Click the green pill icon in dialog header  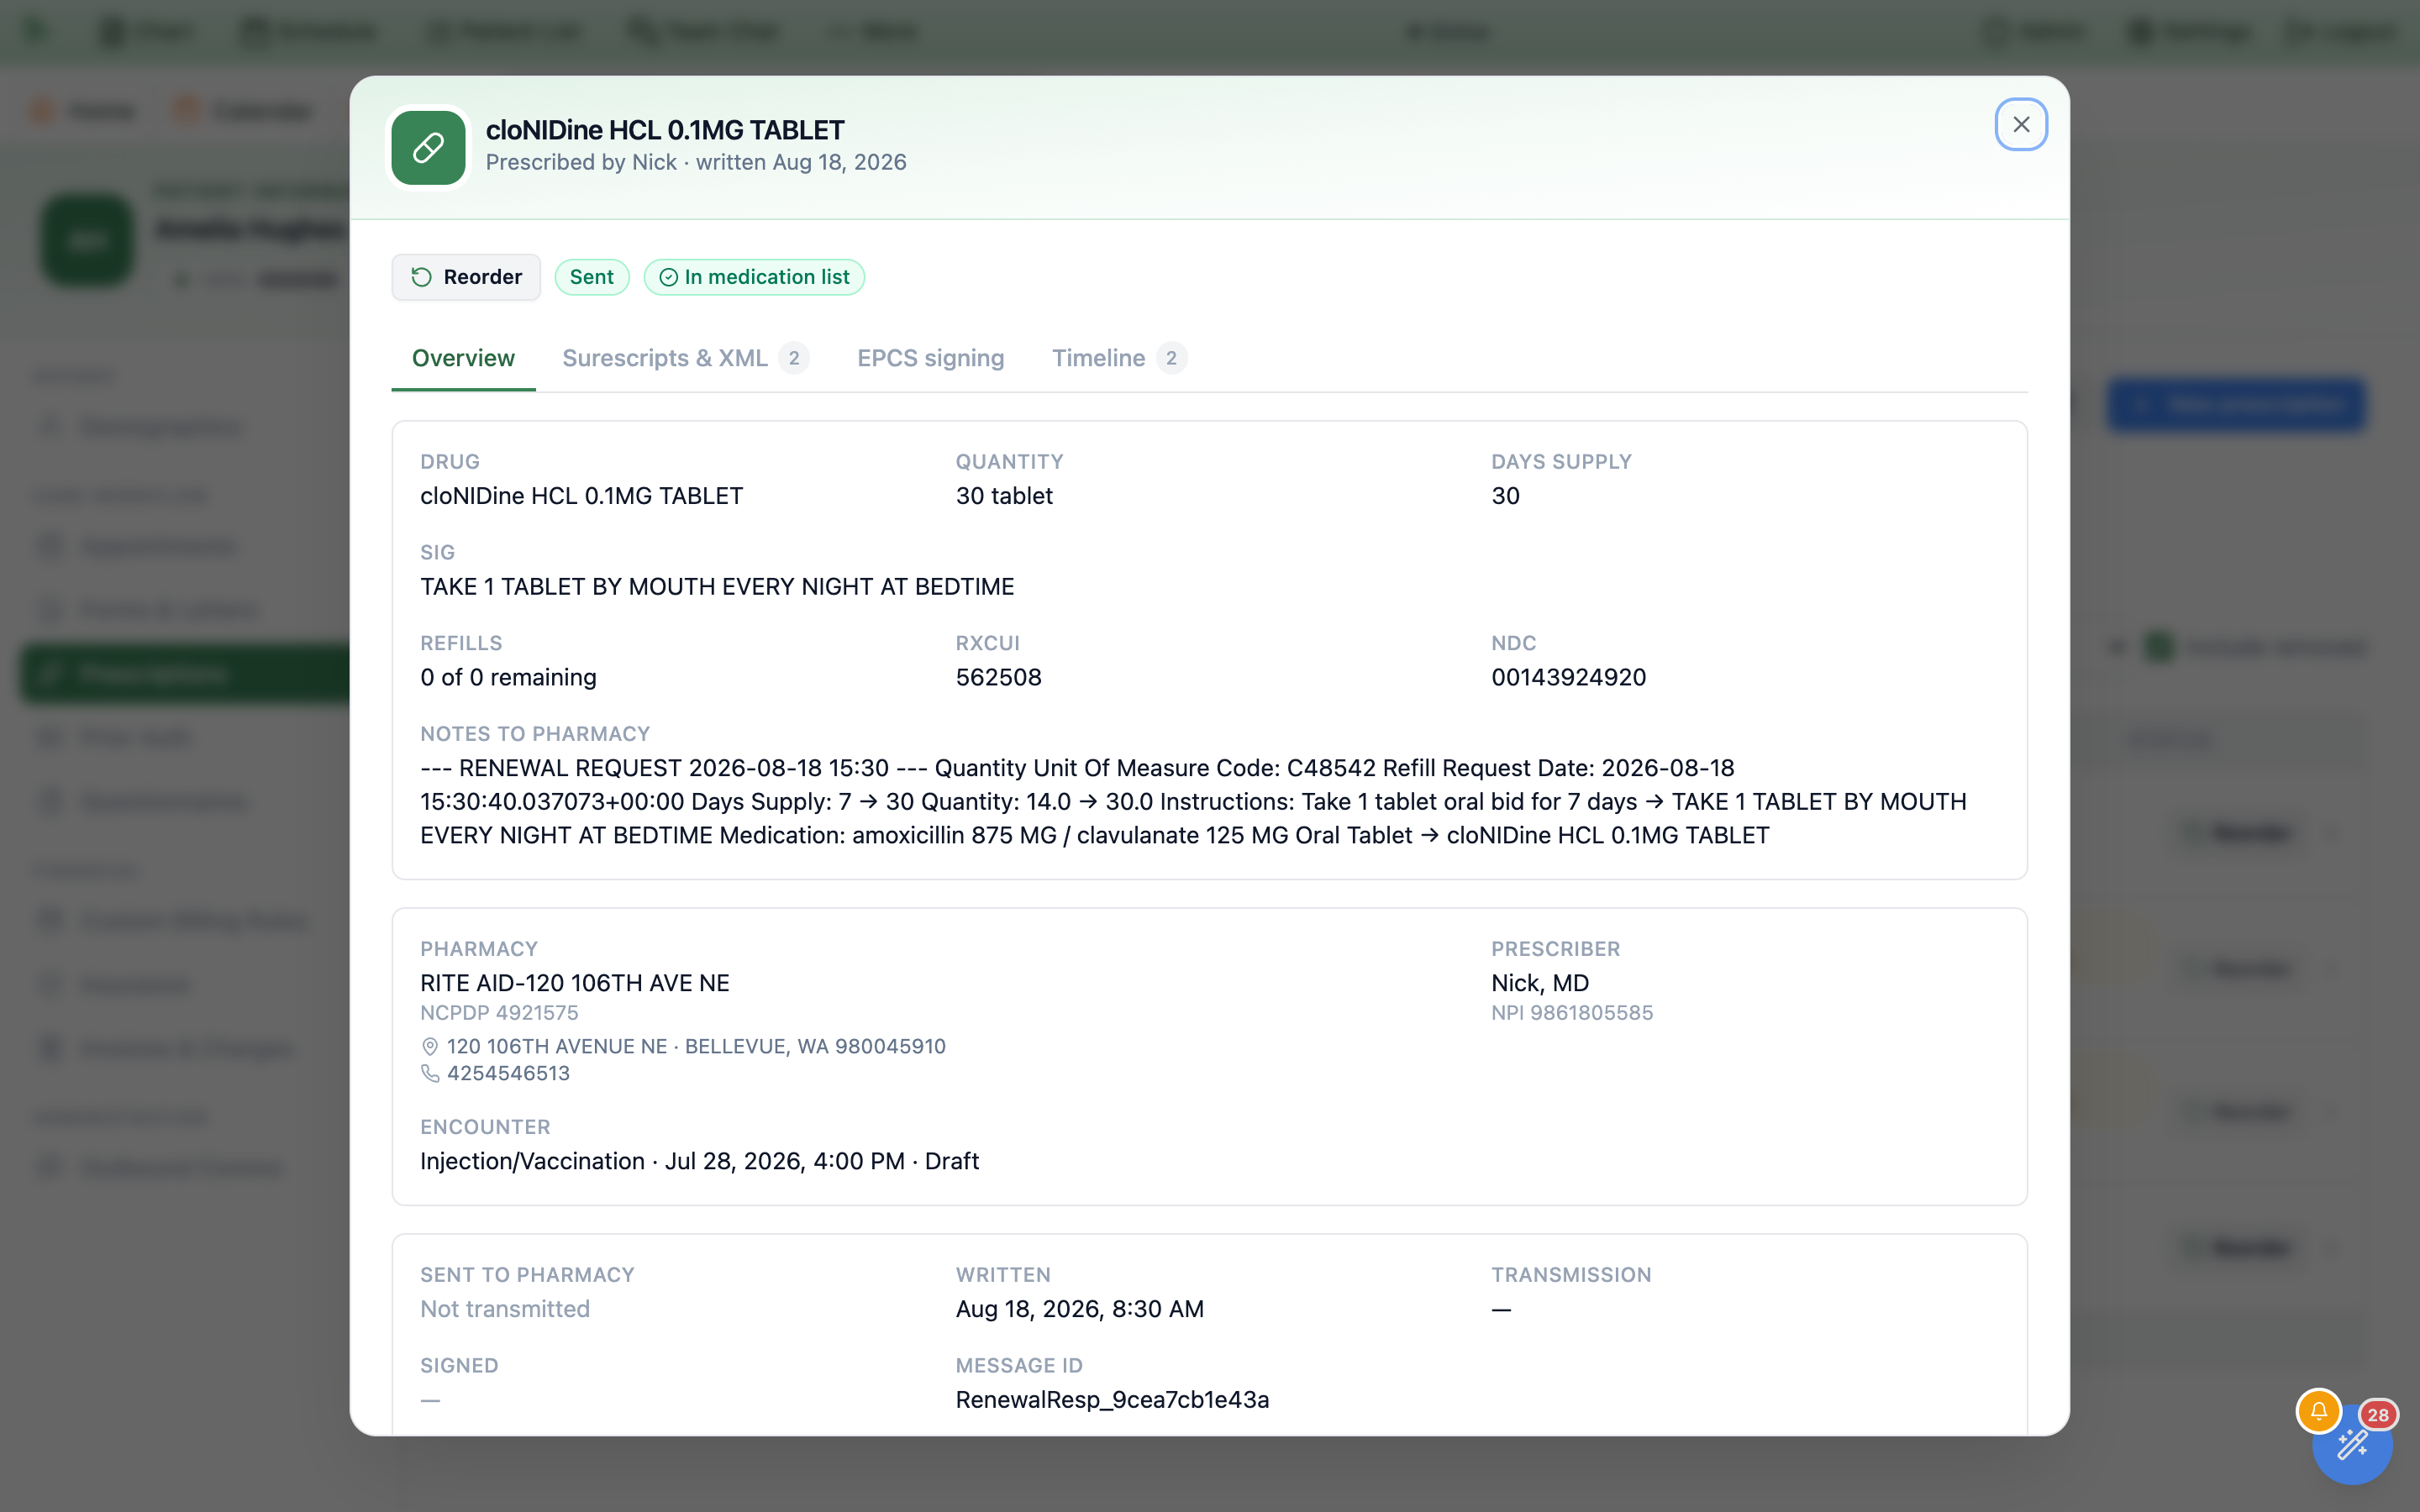click(428, 148)
